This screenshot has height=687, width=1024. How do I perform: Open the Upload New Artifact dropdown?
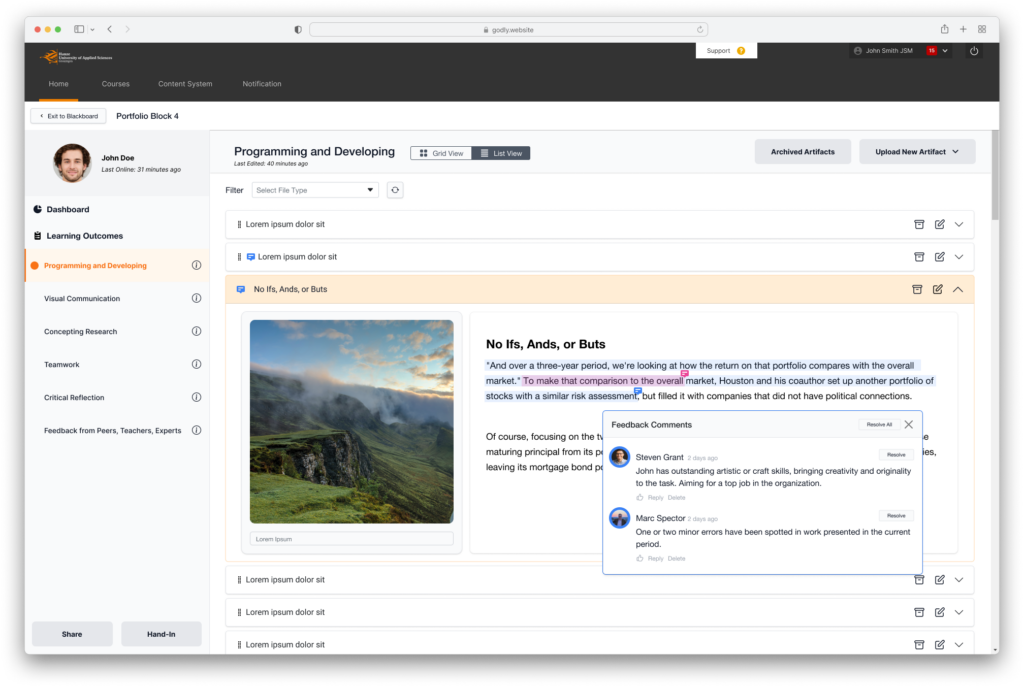click(917, 152)
